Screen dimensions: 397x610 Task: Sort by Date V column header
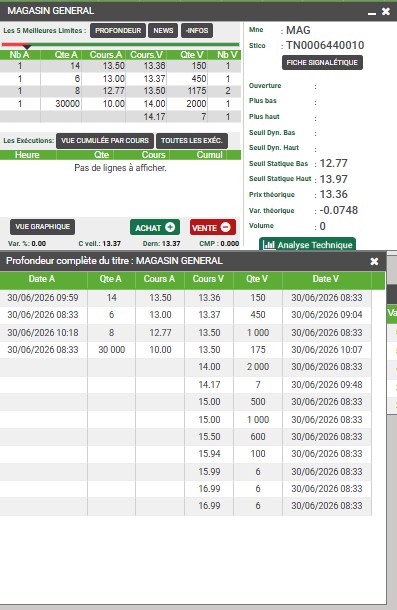326,279
